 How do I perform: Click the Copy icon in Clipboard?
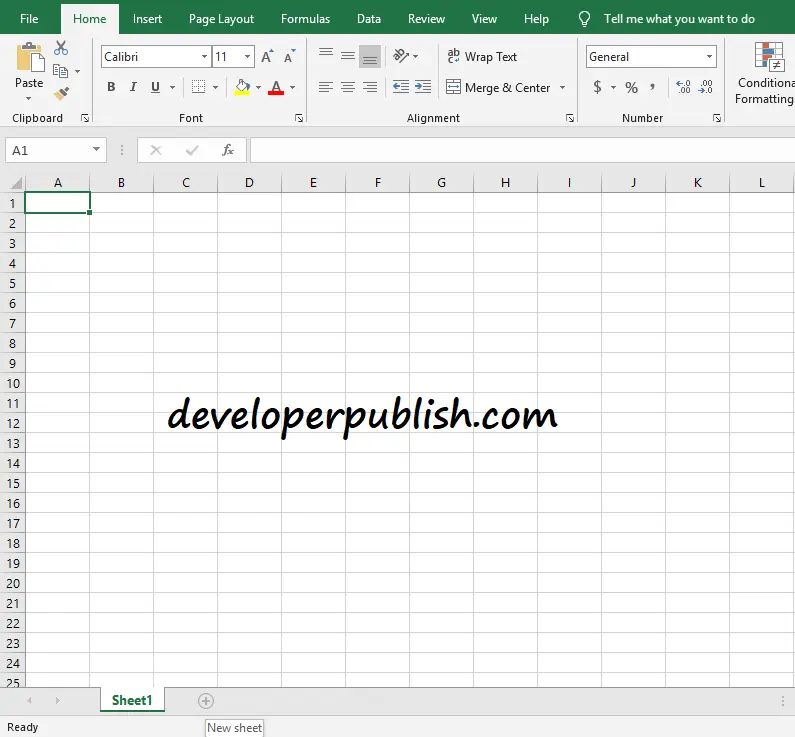60,71
